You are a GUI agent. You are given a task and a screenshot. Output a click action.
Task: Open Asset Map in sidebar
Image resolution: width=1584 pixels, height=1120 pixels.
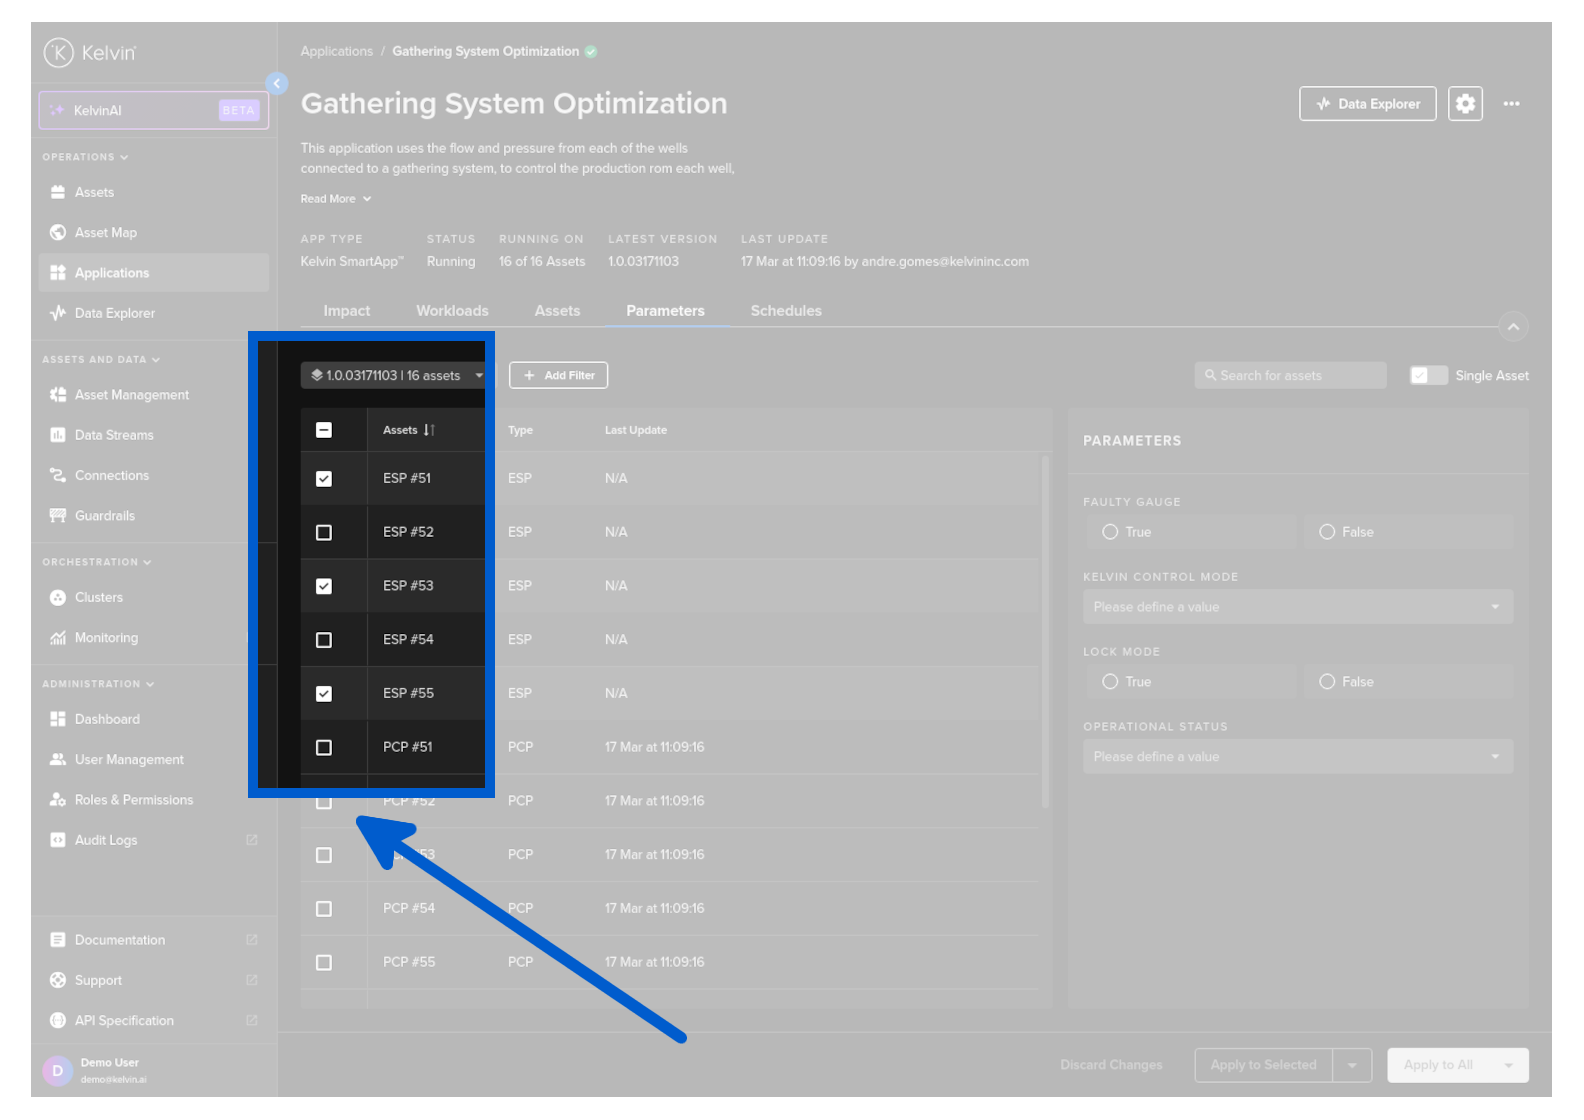point(105,233)
